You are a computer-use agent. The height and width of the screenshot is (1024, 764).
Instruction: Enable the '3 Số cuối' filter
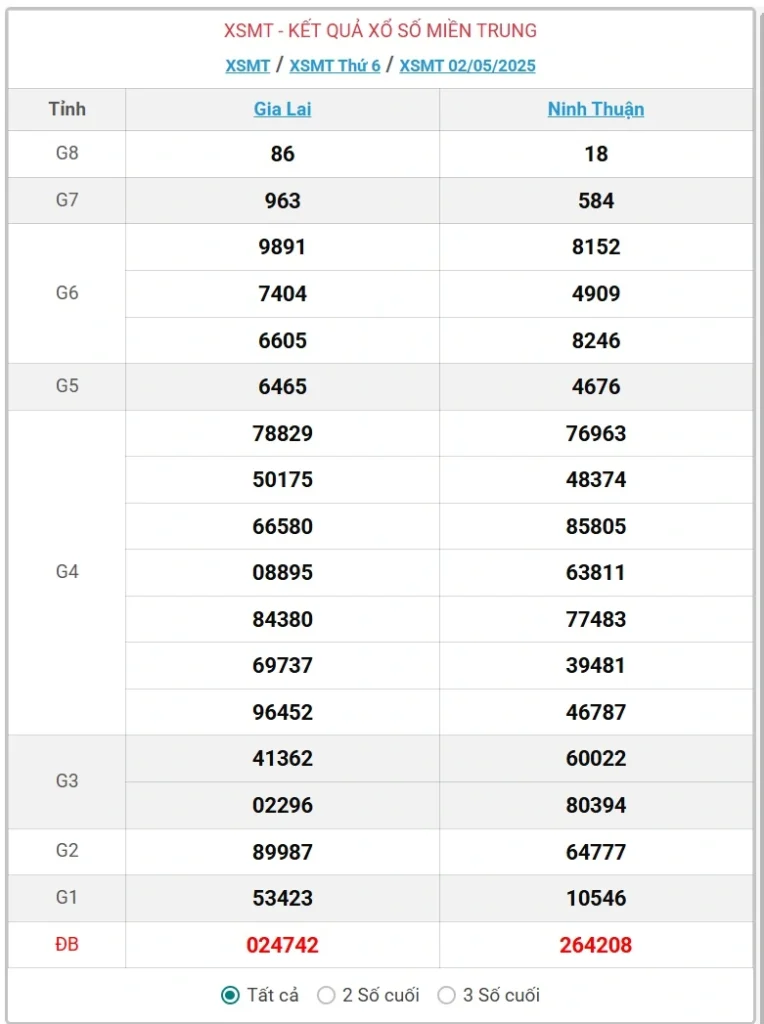[446, 995]
